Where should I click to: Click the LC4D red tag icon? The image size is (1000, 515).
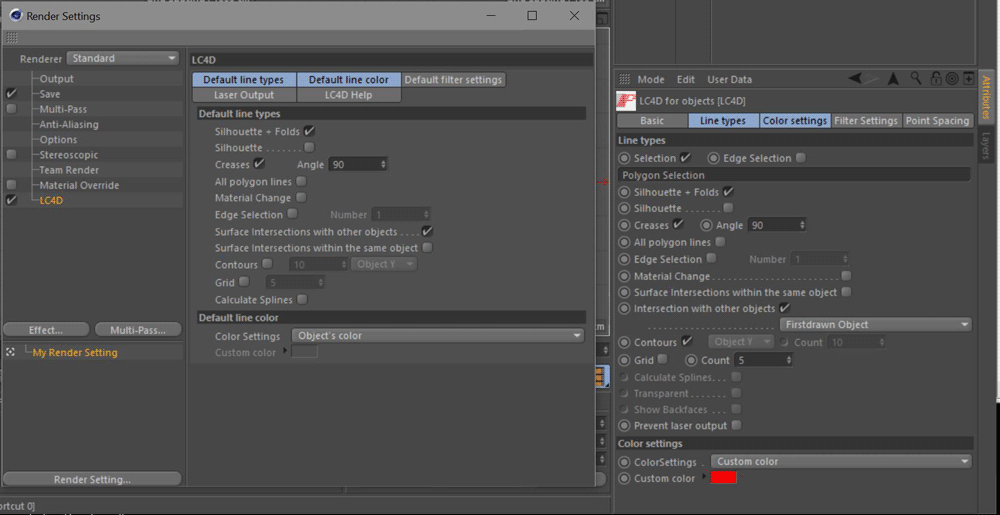click(x=626, y=100)
